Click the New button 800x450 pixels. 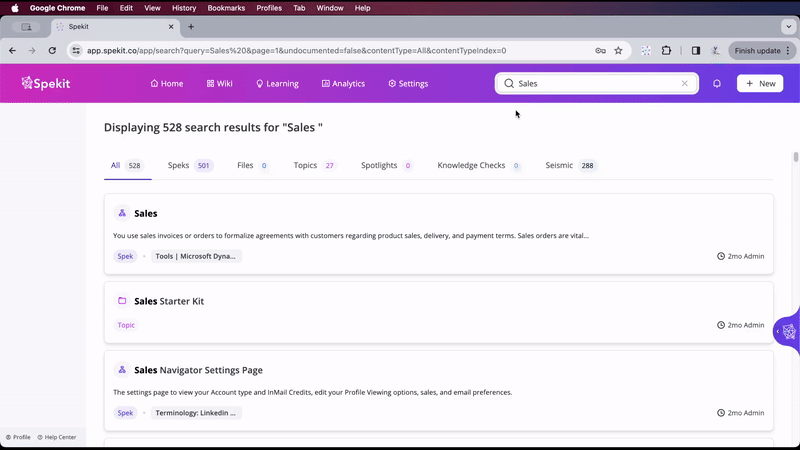760,83
